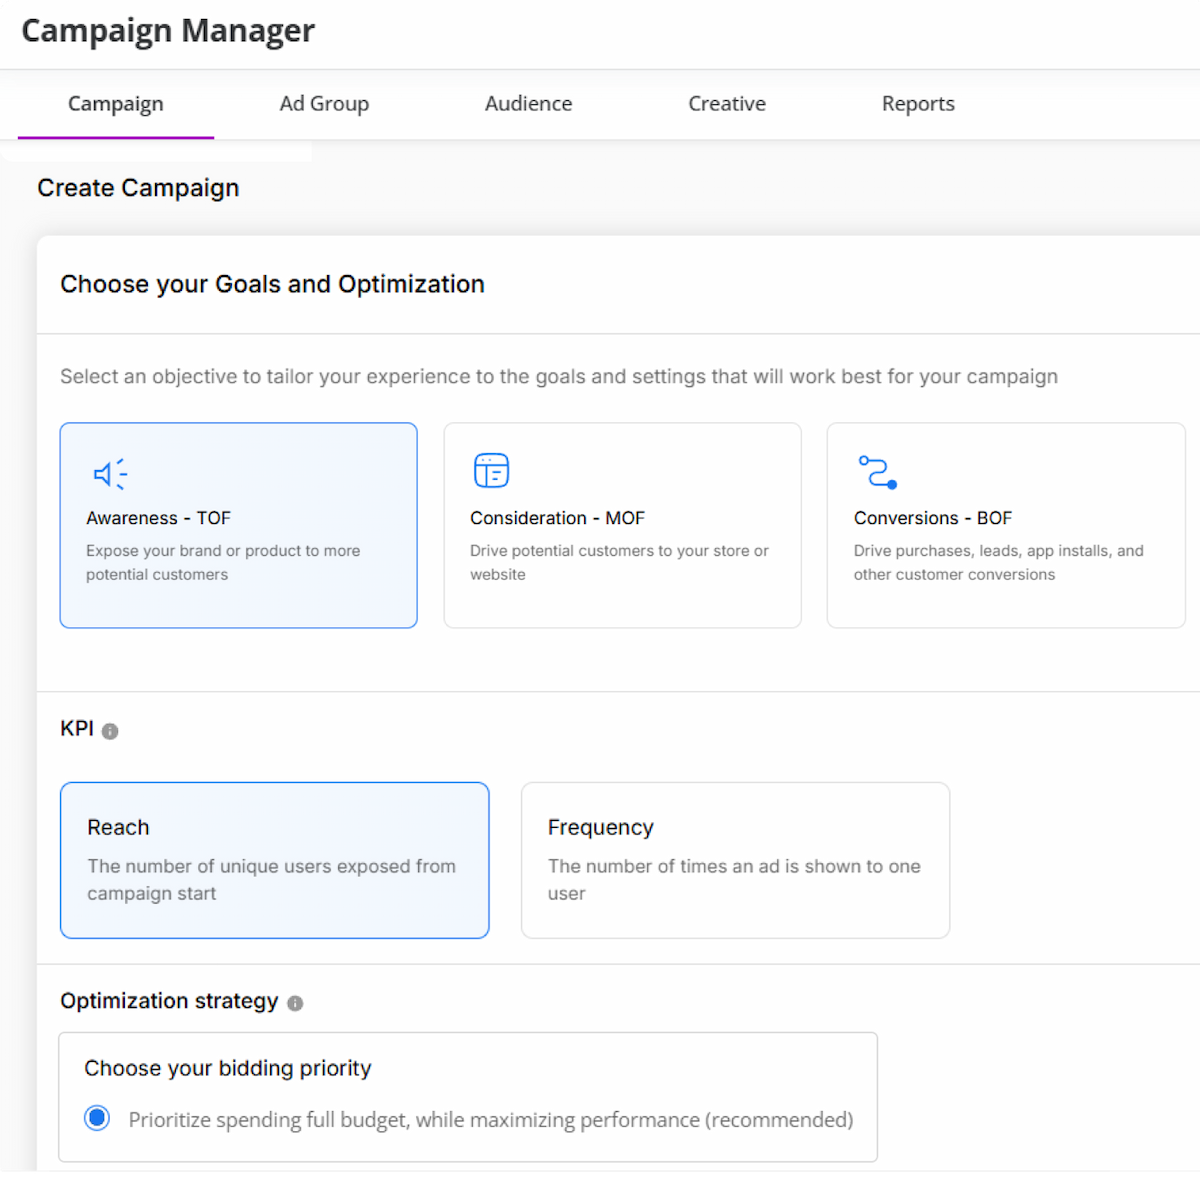The height and width of the screenshot is (1178, 1200).
Task: Switch to the Ad Group tab
Action: click(x=324, y=104)
